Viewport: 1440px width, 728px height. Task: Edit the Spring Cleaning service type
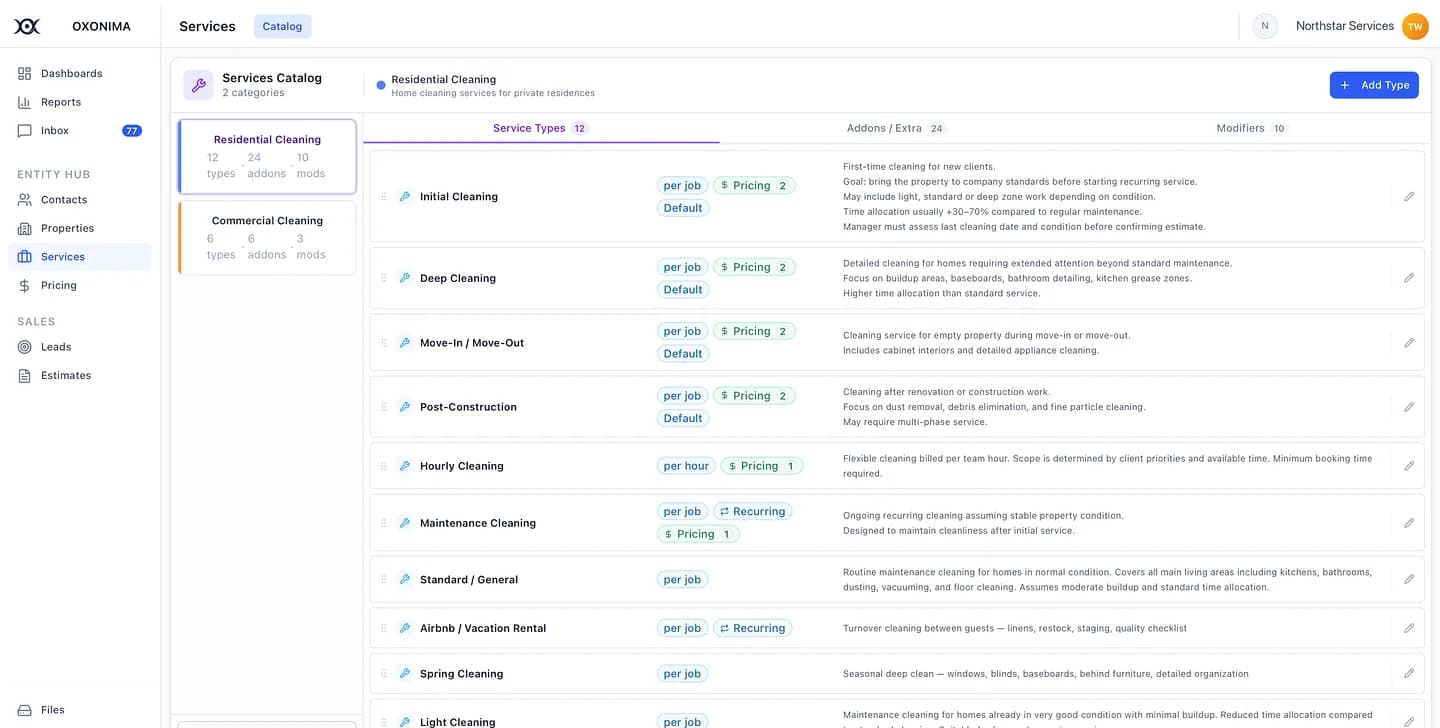point(1409,674)
